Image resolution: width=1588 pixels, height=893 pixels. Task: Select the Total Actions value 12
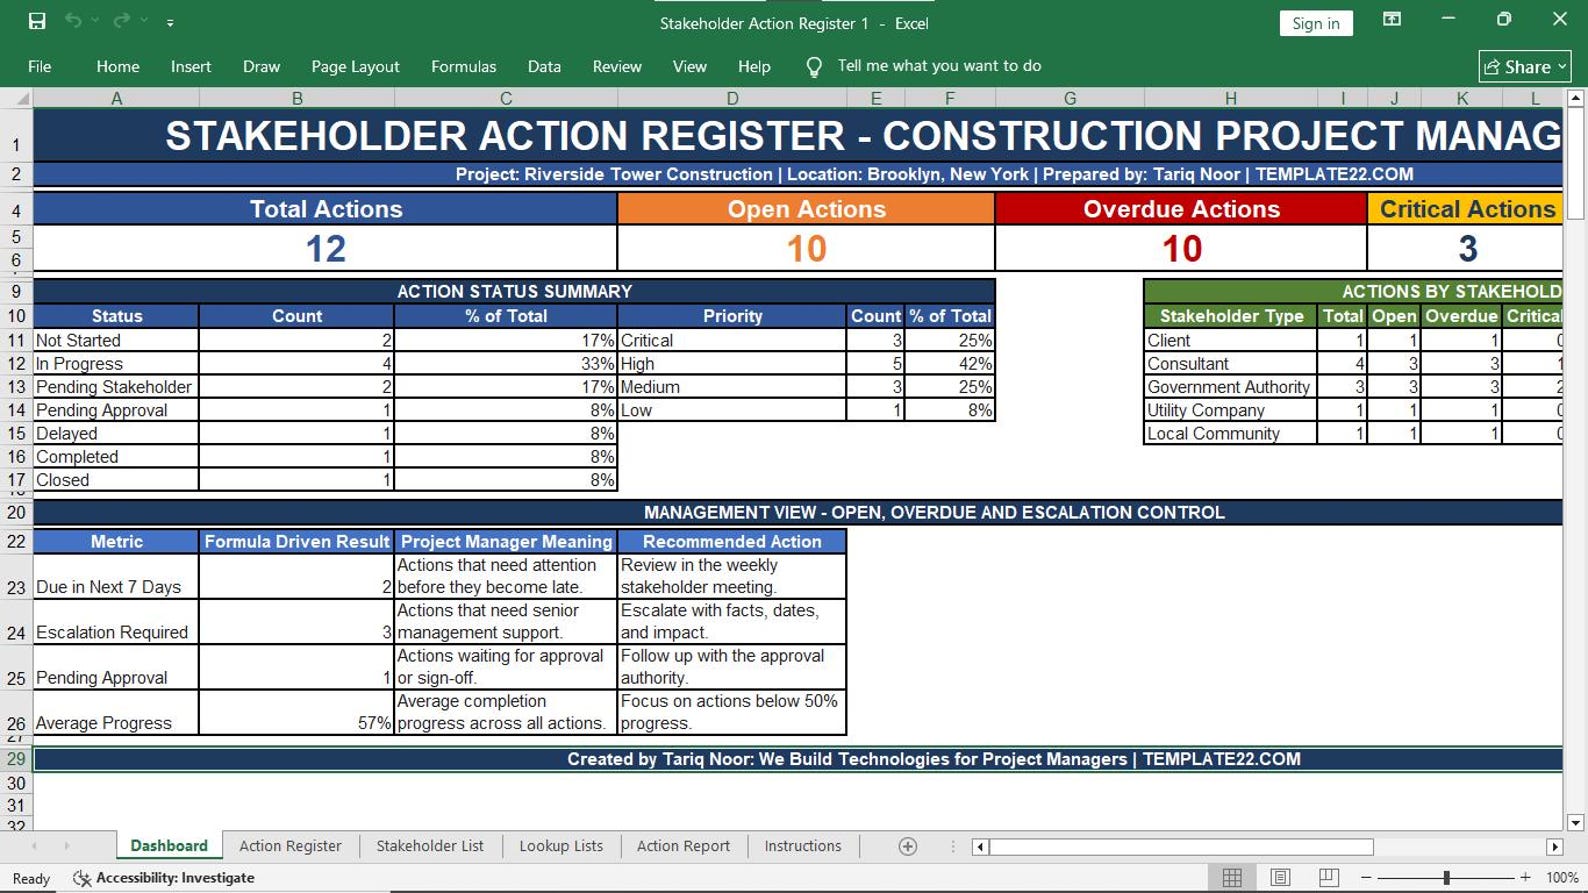click(x=325, y=248)
